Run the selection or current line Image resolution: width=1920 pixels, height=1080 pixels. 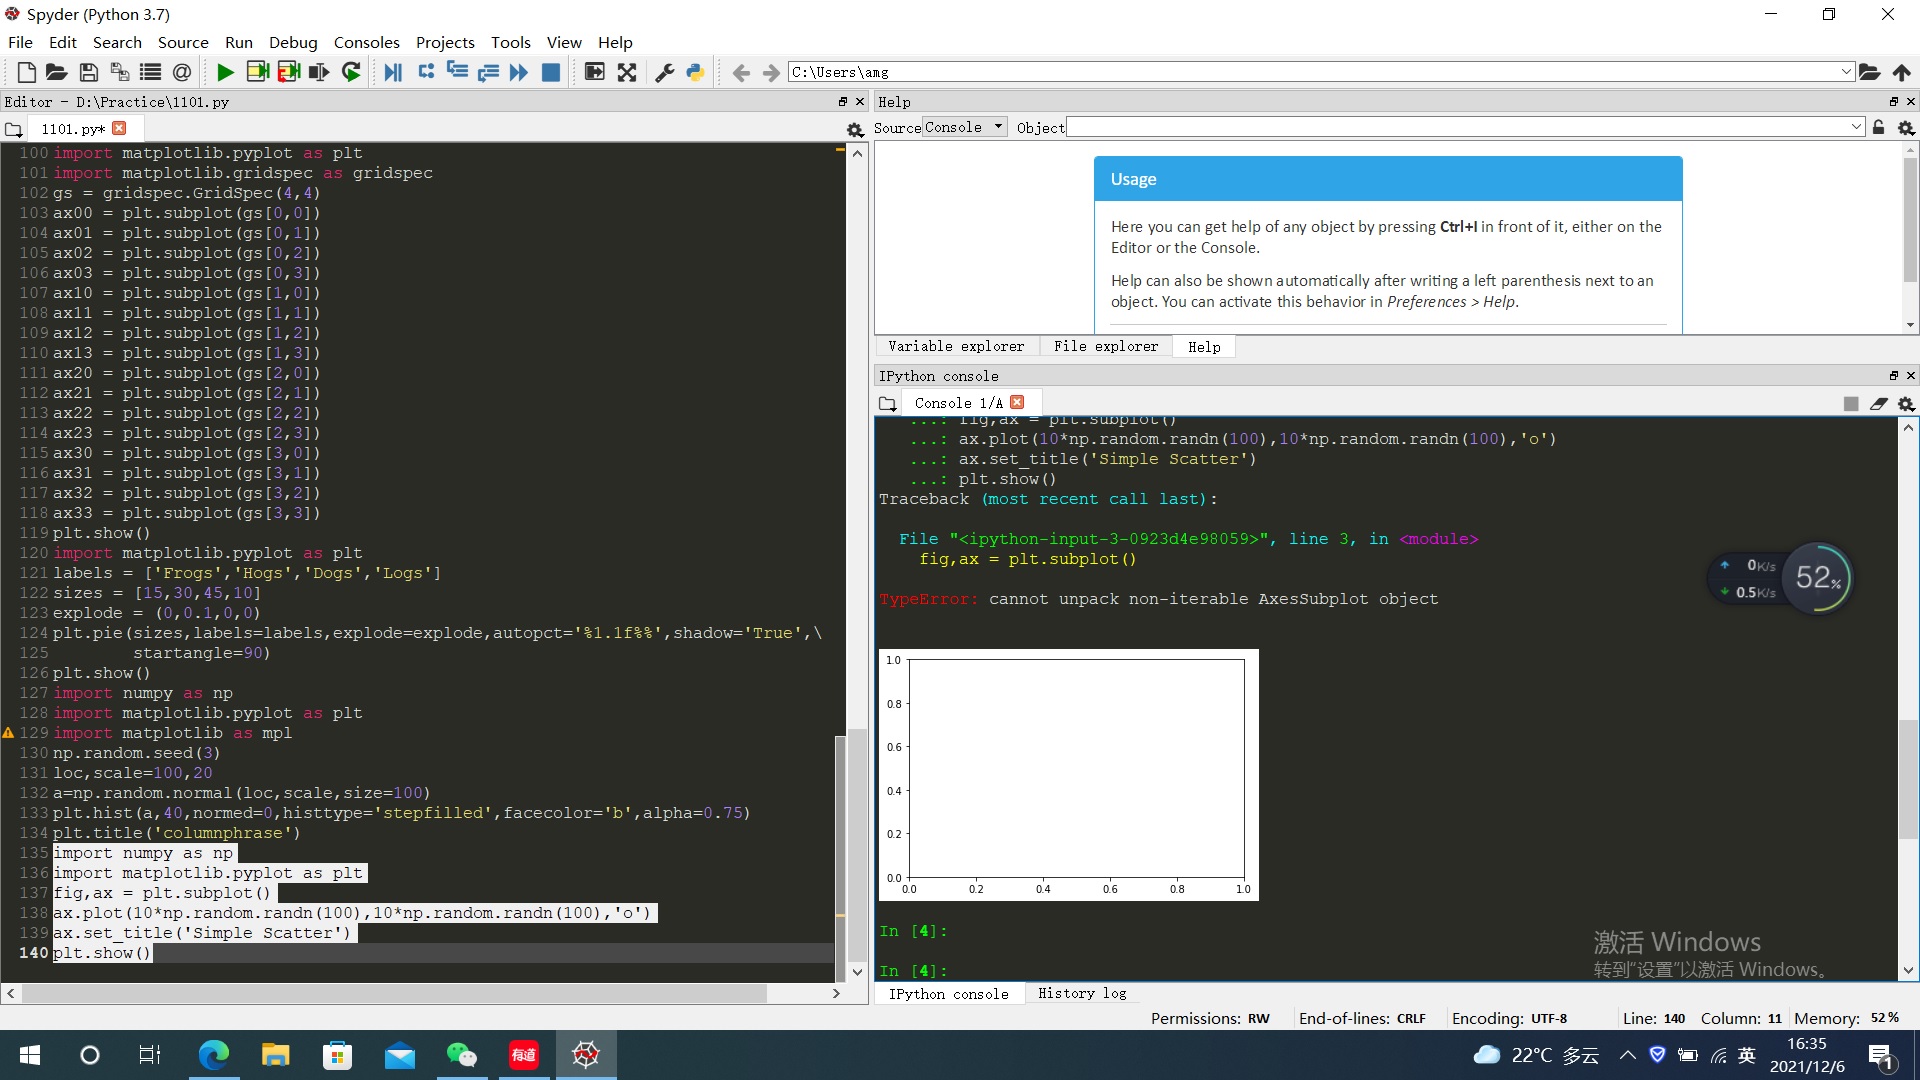(319, 72)
